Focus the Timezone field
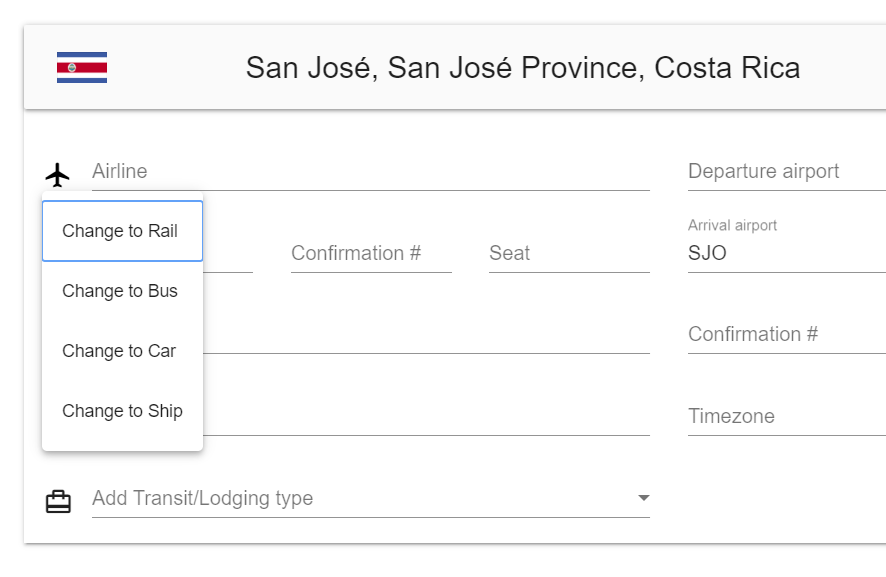Viewport: 886px width, 577px height. click(x=787, y=417)
